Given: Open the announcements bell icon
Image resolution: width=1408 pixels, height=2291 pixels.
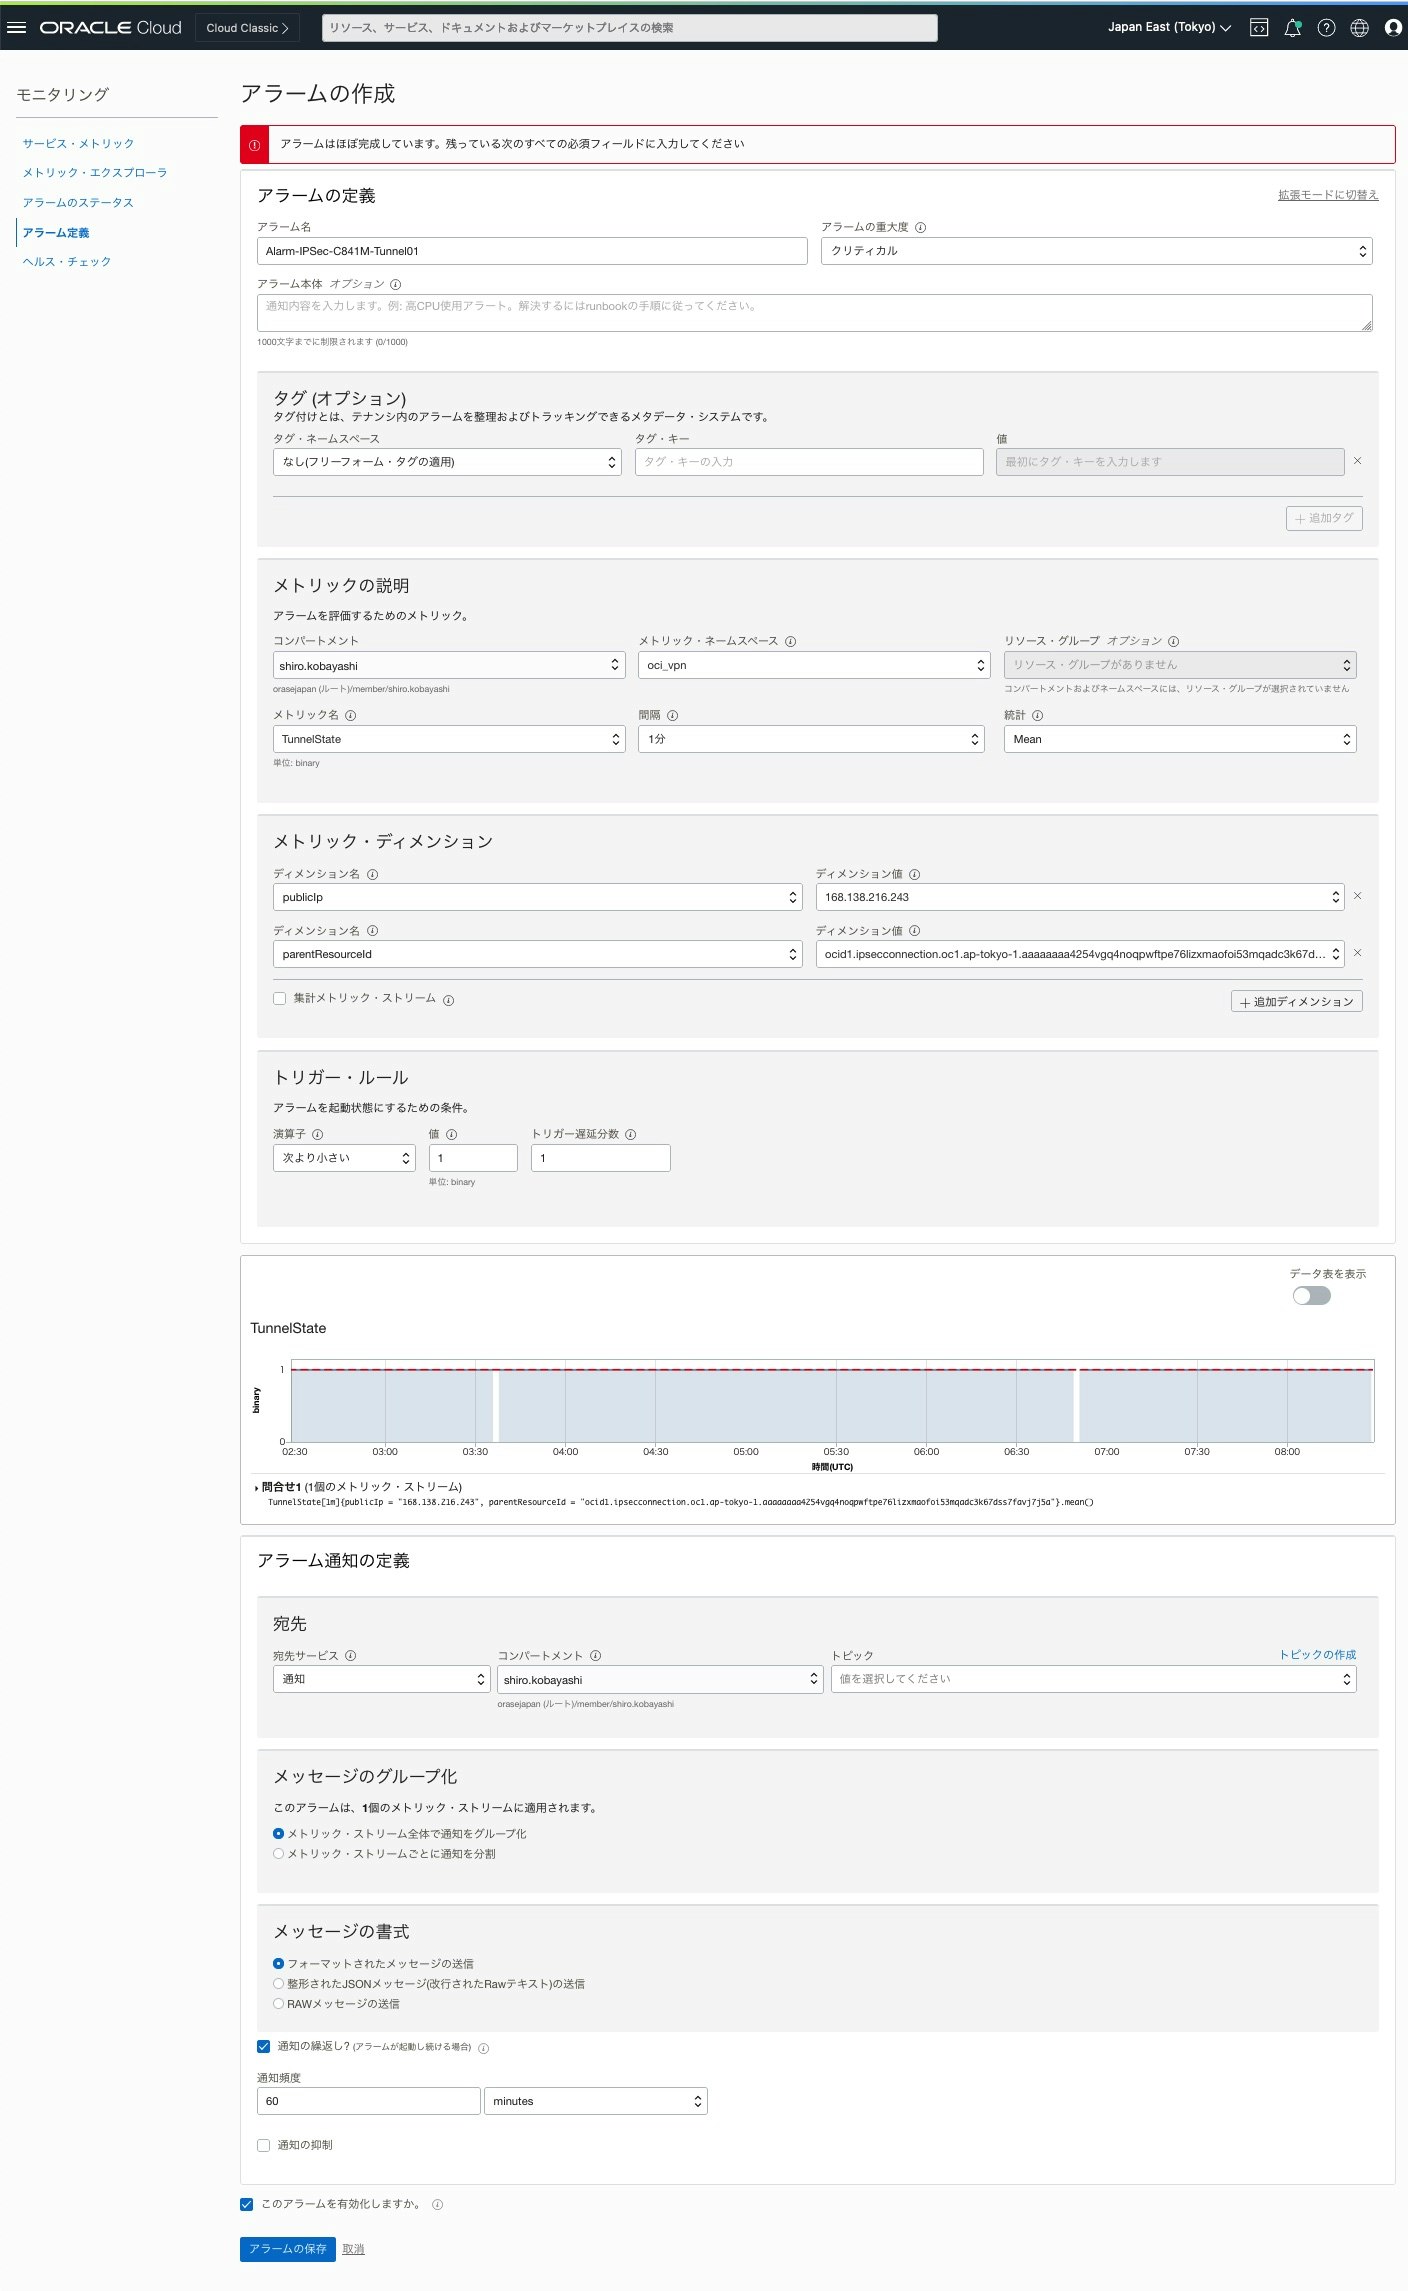Looking at the screenshot, I should coord(1292,28).
